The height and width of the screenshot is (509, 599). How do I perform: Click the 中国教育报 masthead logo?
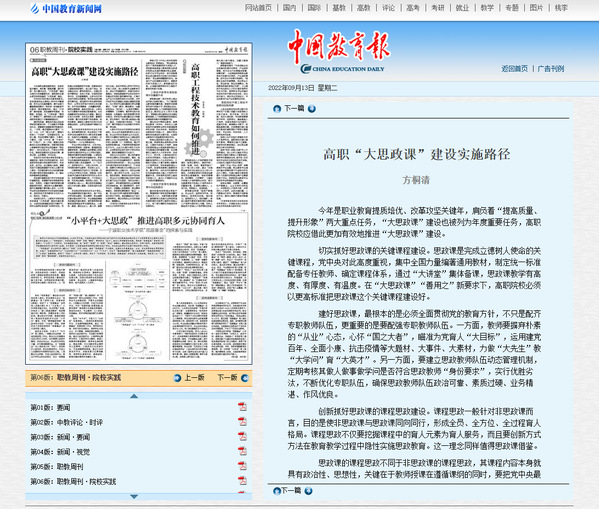tap(339, 51)
